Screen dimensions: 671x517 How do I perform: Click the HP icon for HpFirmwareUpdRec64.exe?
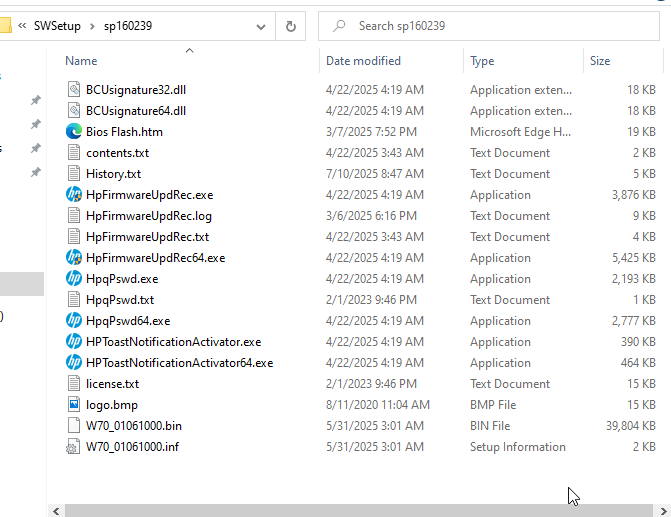pyautogui.click(x=74, y=257)
